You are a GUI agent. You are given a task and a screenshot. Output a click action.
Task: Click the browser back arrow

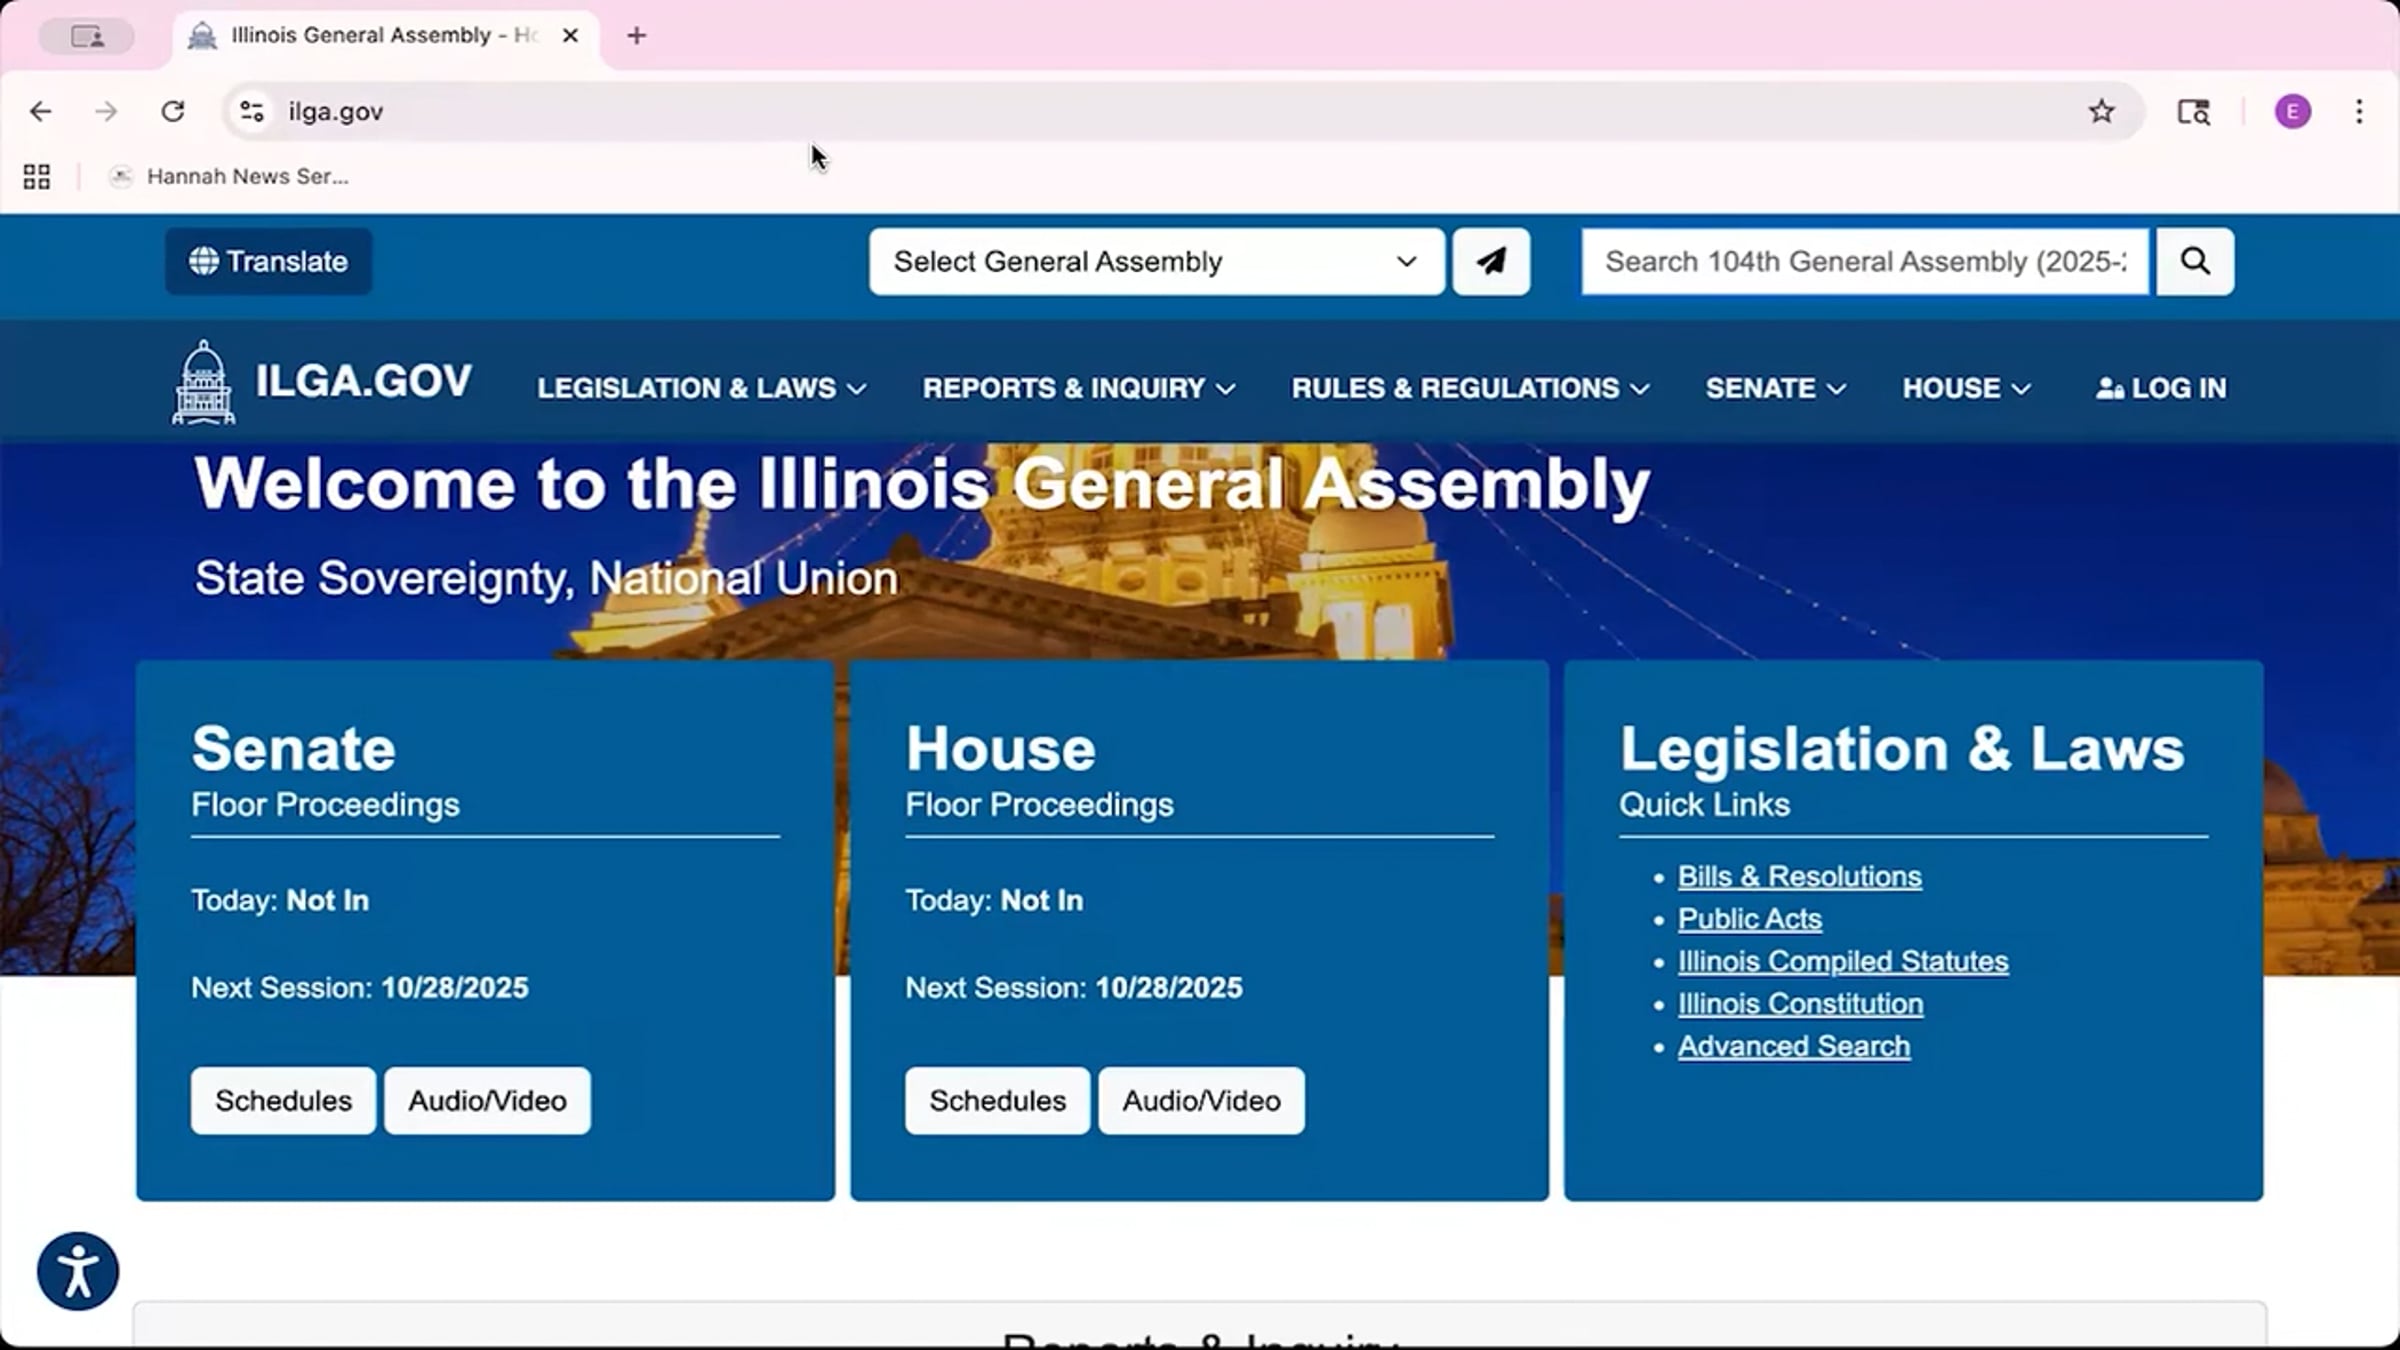tap(41, 111)
